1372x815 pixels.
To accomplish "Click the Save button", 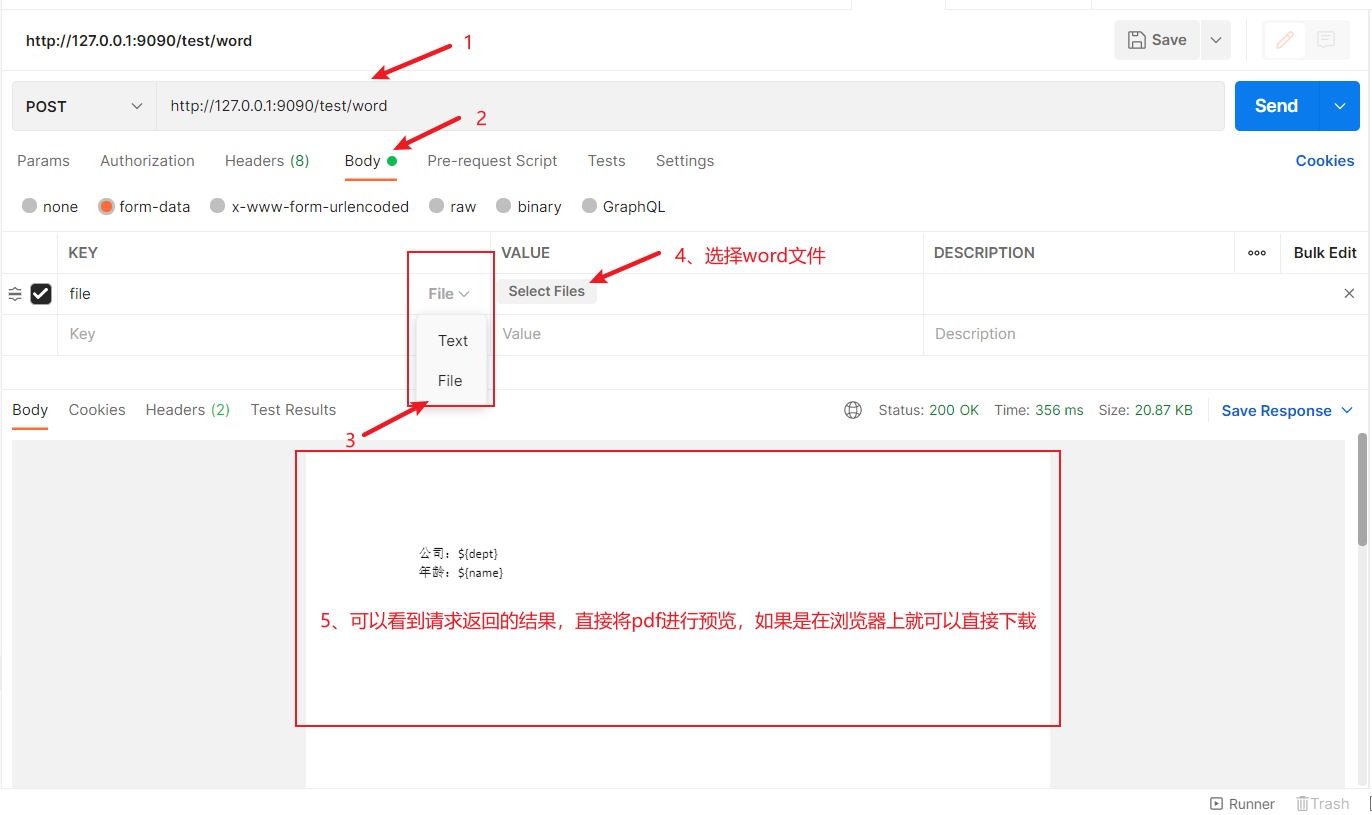I will click(1157, 40).
